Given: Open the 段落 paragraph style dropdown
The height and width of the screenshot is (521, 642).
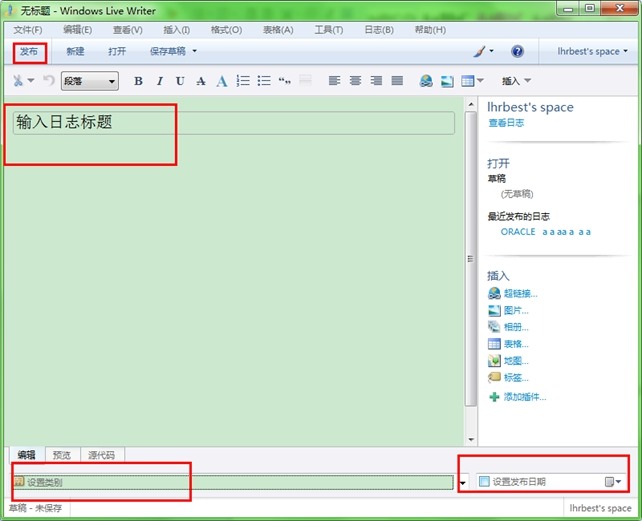Looking at the screenshot, I should (x=90, y=81).
